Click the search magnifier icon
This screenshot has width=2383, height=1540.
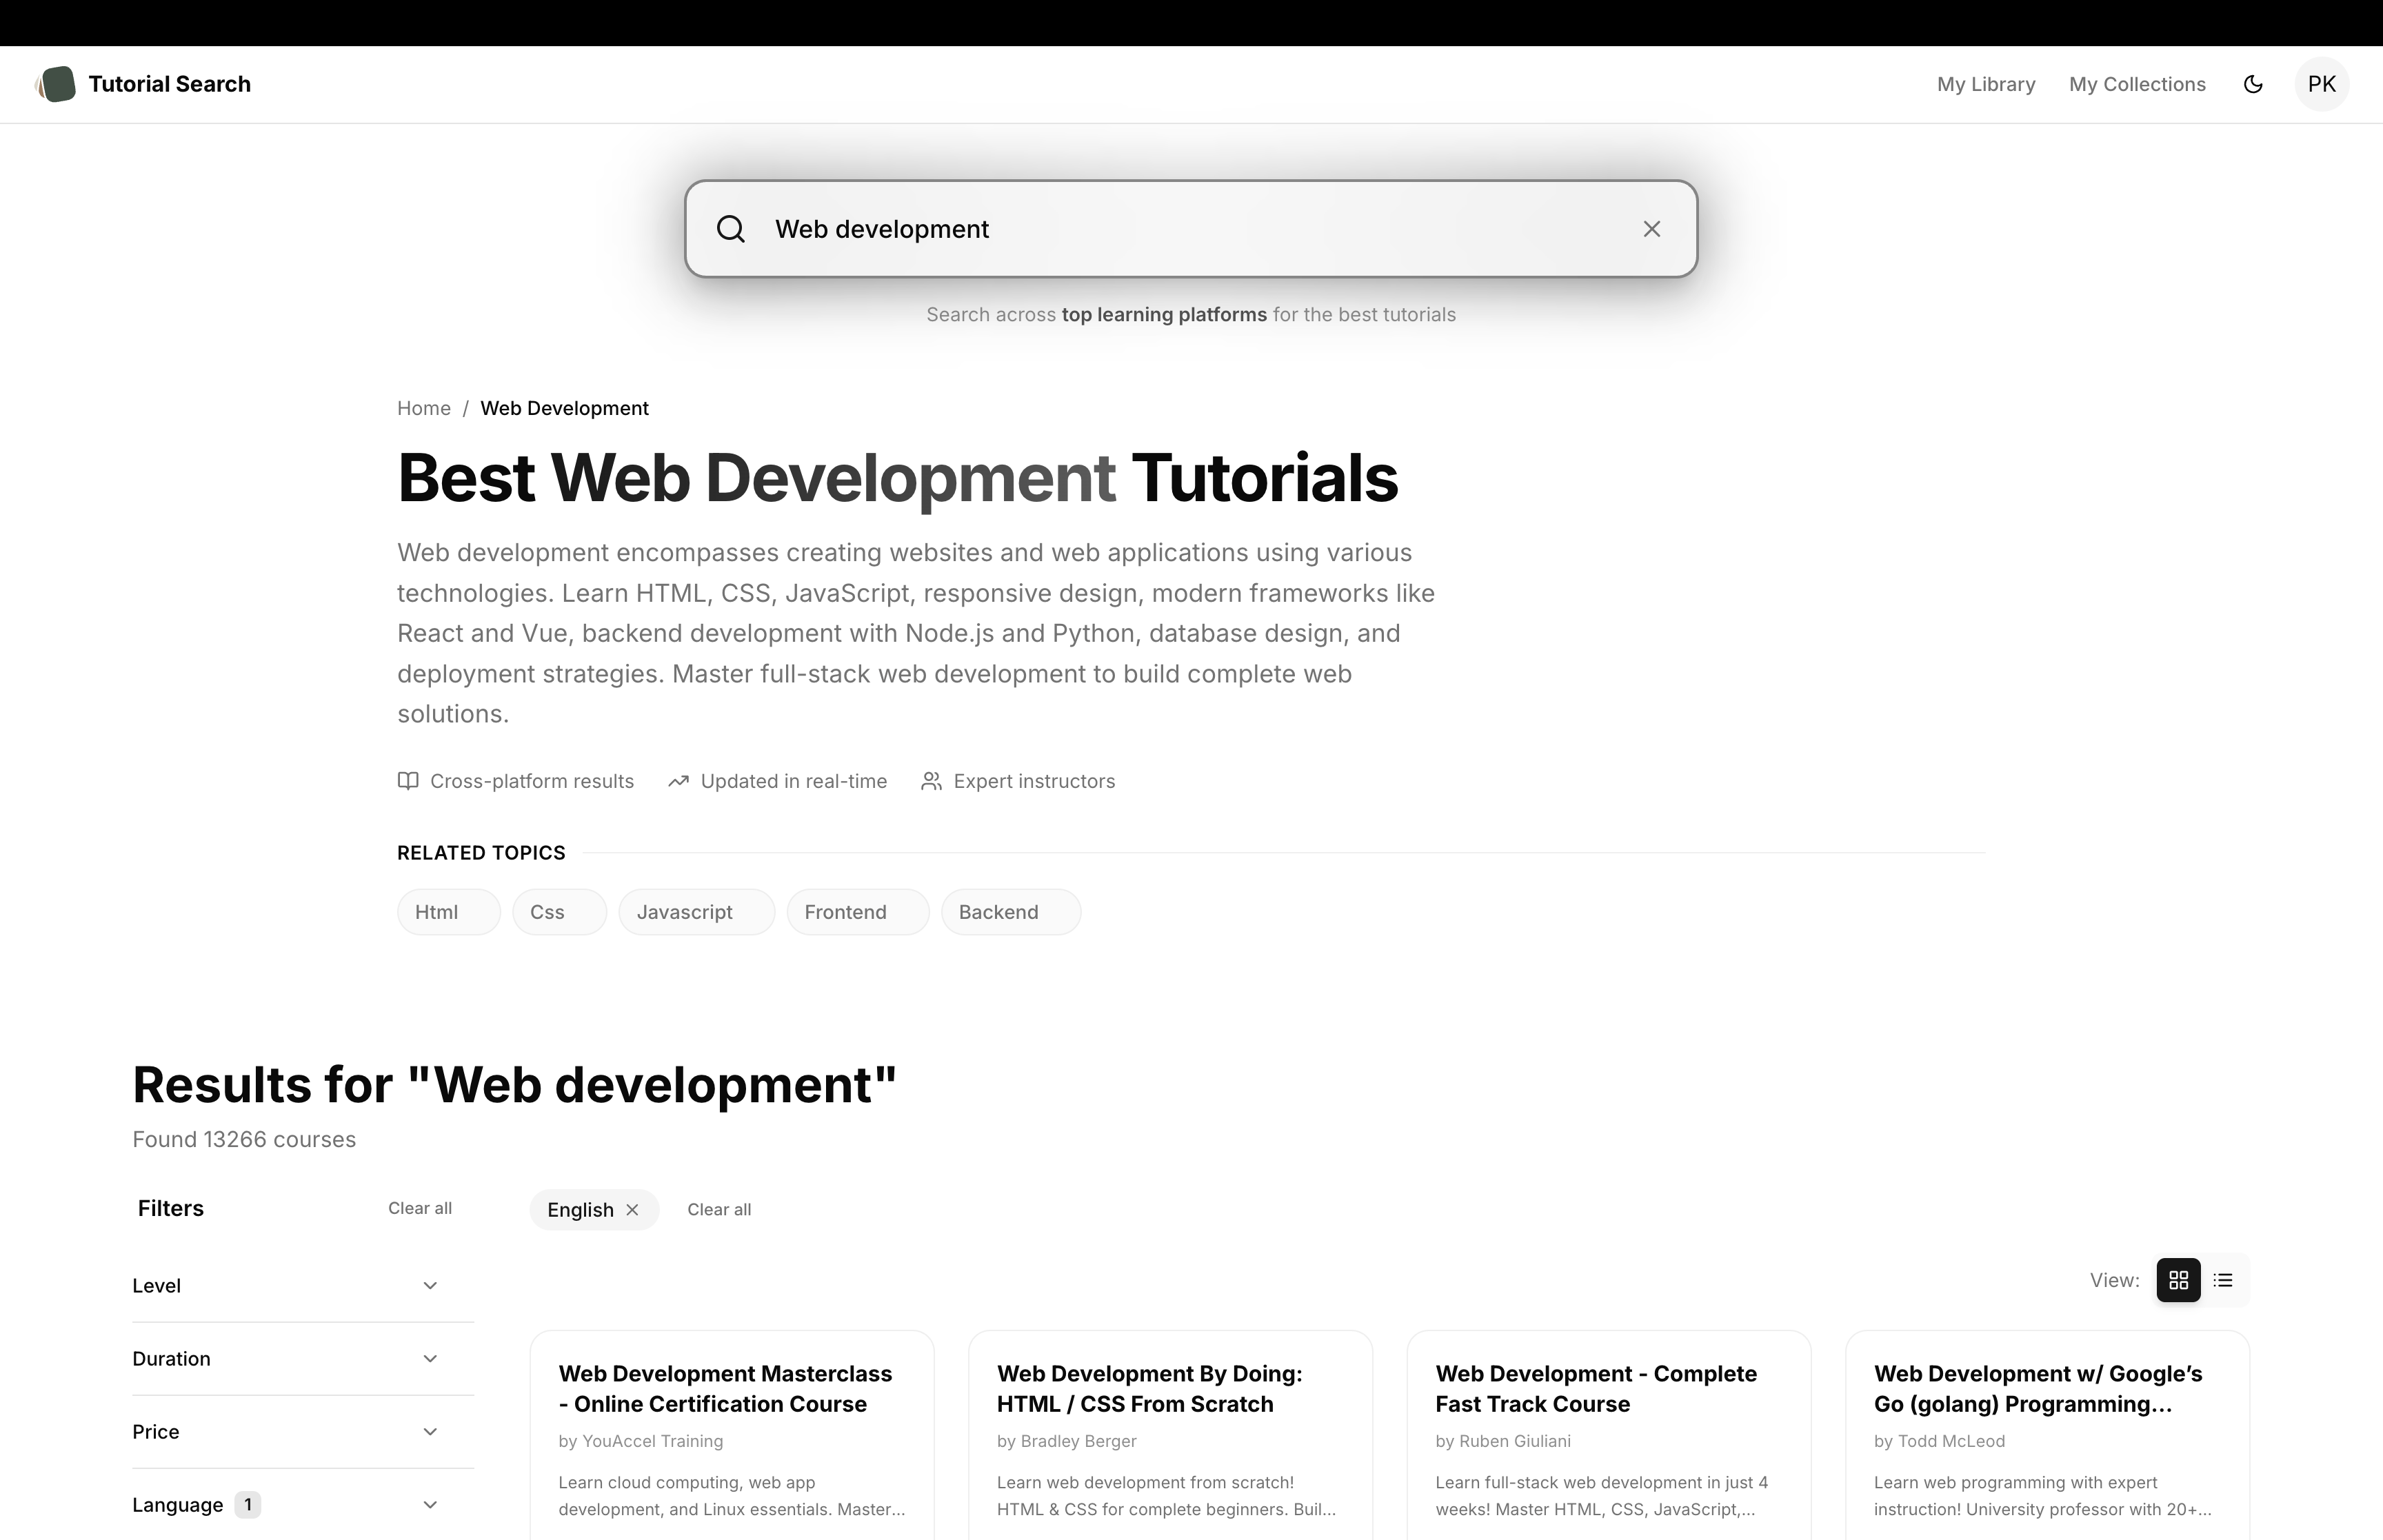click(x=730, y=229)
